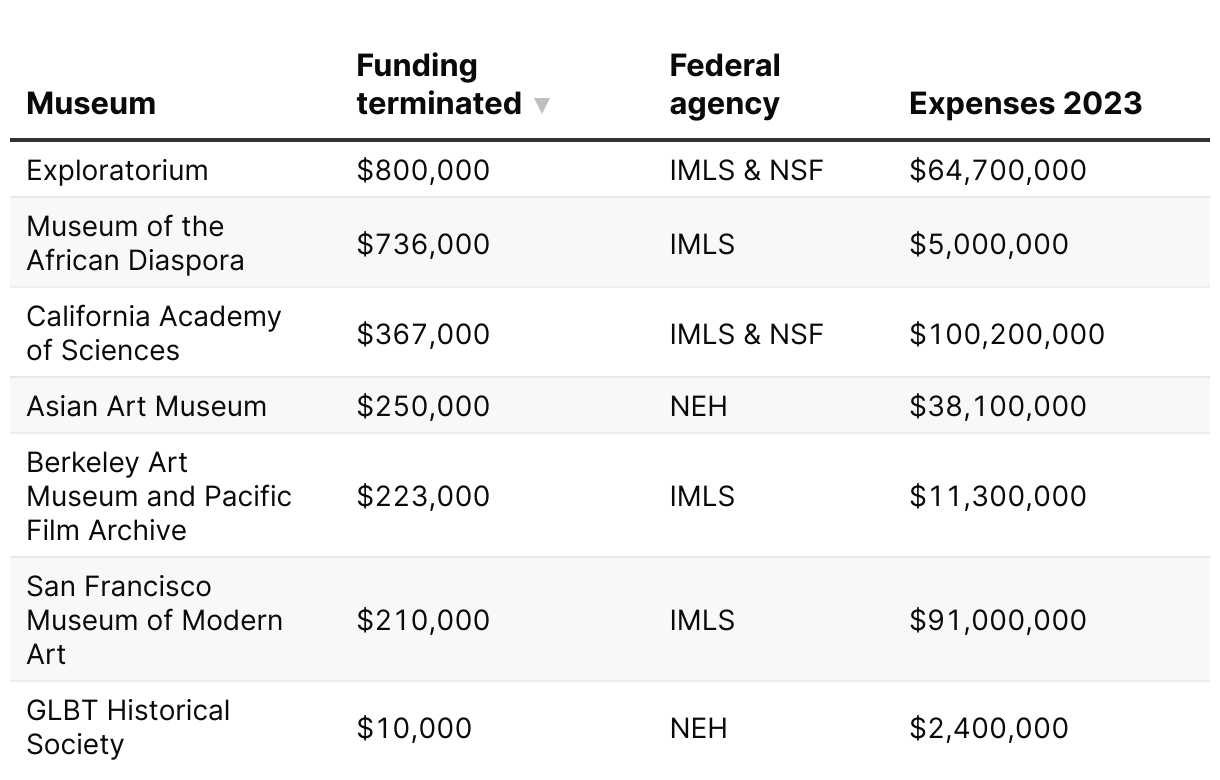Select Berkeley Art Museum and Pacific Film Archive
This screenshot has height=780, width=1220.
159,496
